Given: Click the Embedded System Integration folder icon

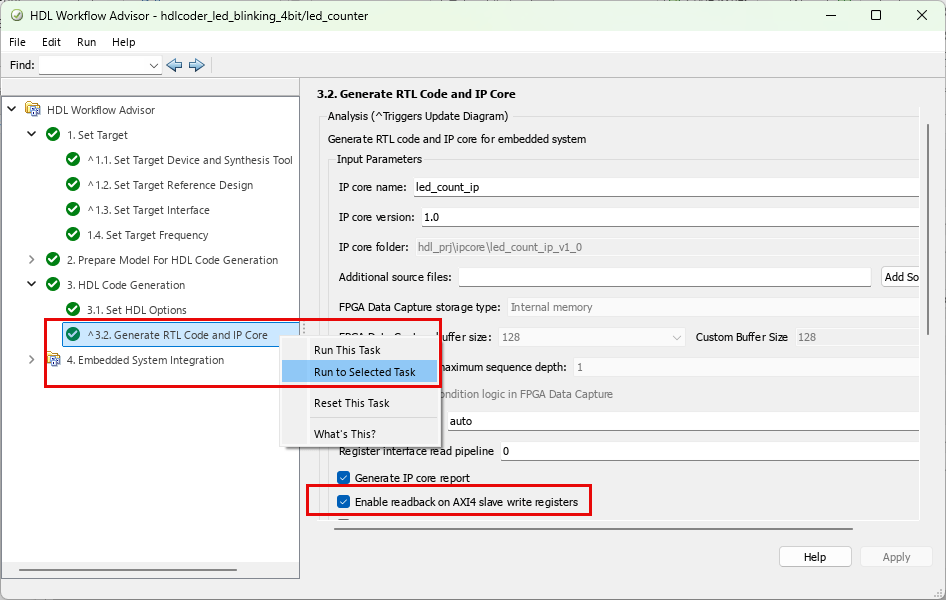Looking at the screenshot, I should pos(53,360).
